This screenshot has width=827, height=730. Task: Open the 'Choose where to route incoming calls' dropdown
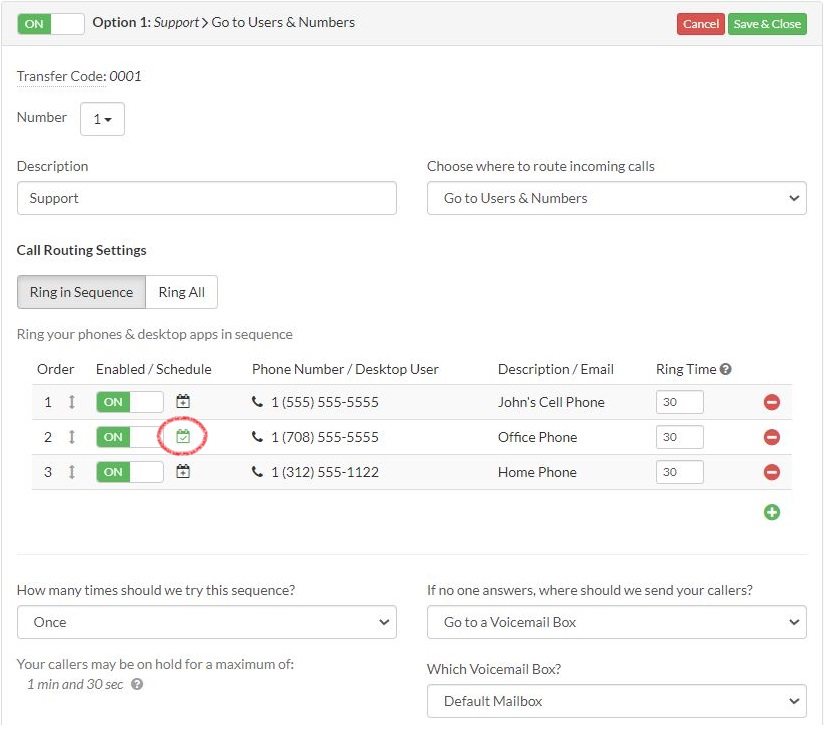point(616,197)
